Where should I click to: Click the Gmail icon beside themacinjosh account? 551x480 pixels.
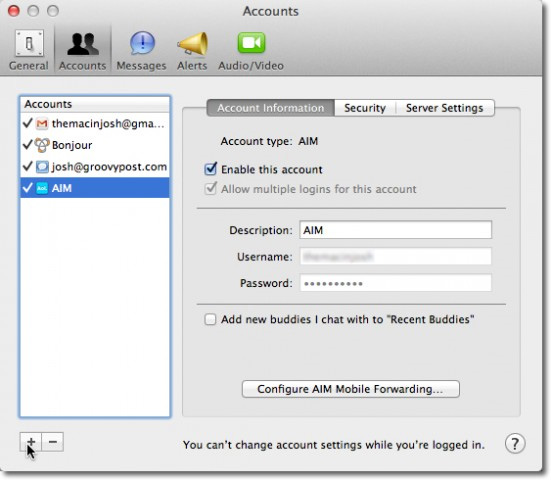[x=42, y=124]
